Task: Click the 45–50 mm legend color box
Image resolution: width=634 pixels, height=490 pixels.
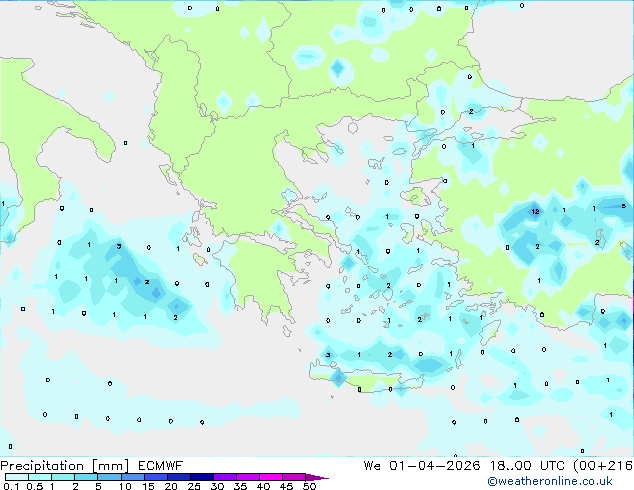Action: tap(294, 477)
